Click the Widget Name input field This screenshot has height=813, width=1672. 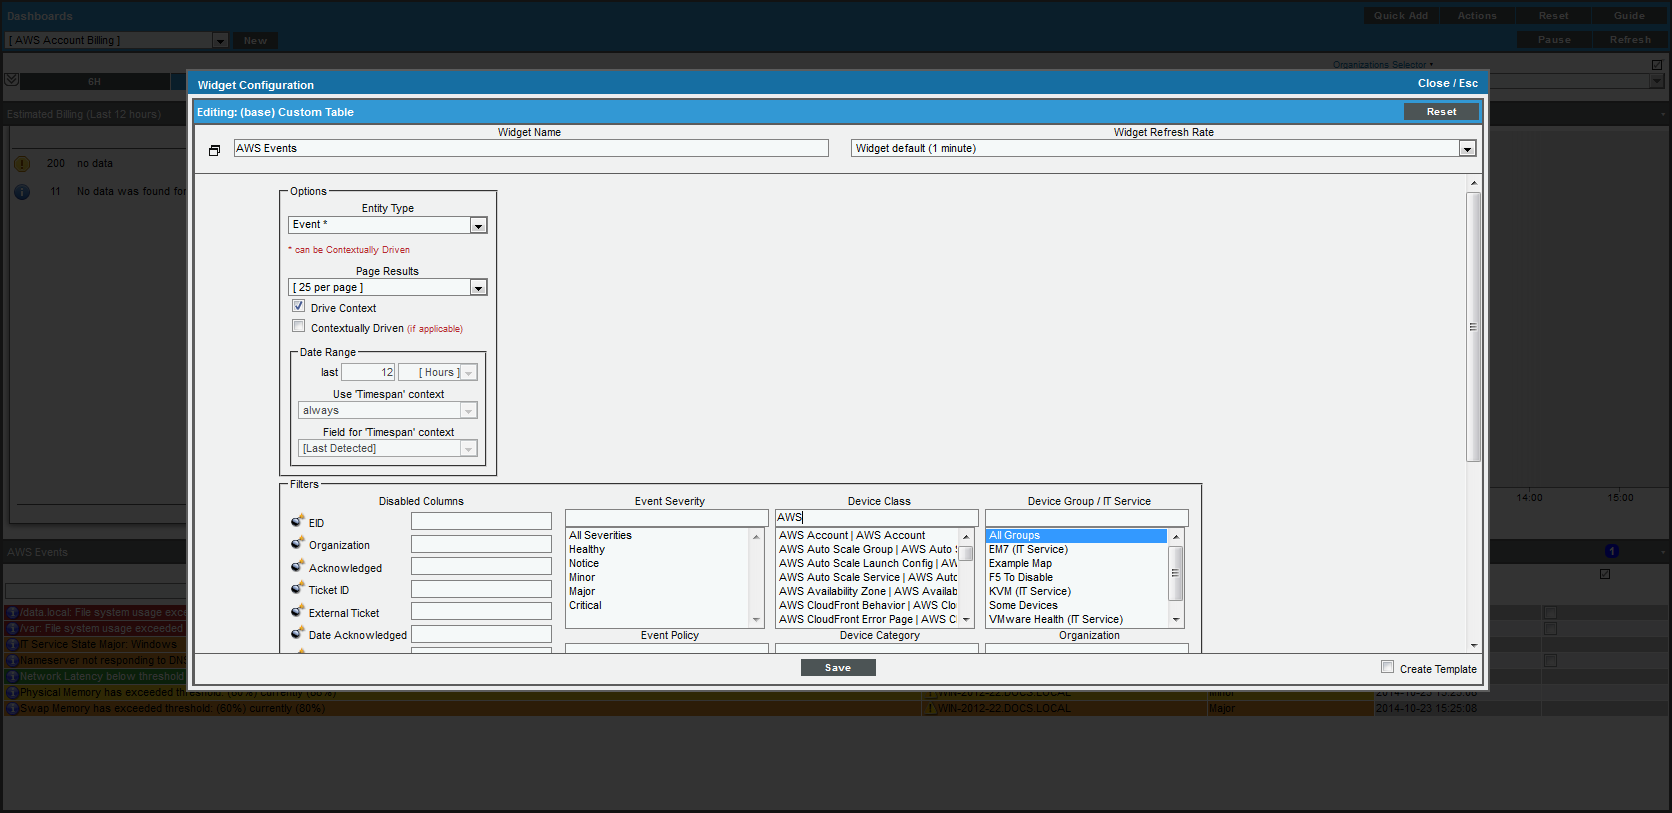531,148
